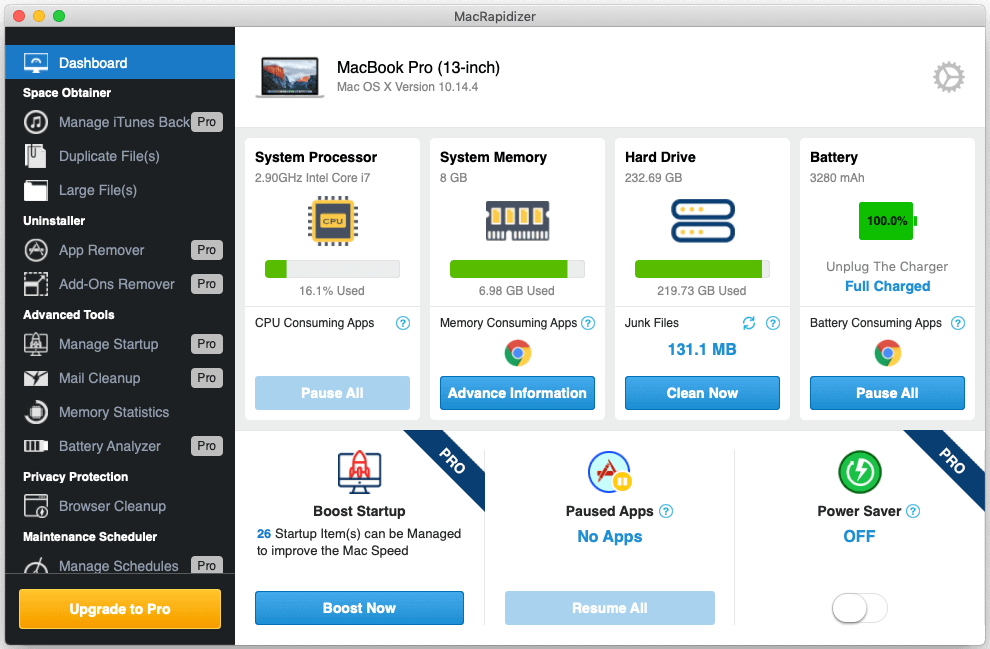The width and height of the screenshot is (990, 649).
Task: Click the memory usage progress bar
Action: tap(517, 269)
